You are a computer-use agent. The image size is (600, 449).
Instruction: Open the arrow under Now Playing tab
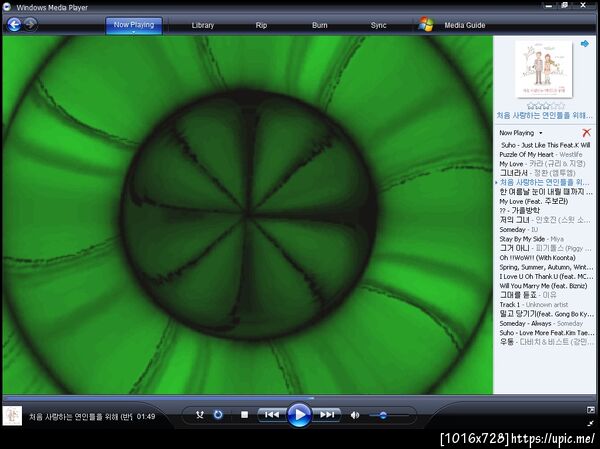pos(134,33)
